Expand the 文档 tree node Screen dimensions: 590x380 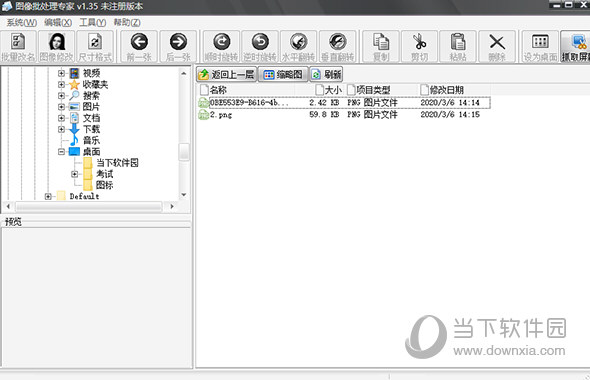pos(61,118)
